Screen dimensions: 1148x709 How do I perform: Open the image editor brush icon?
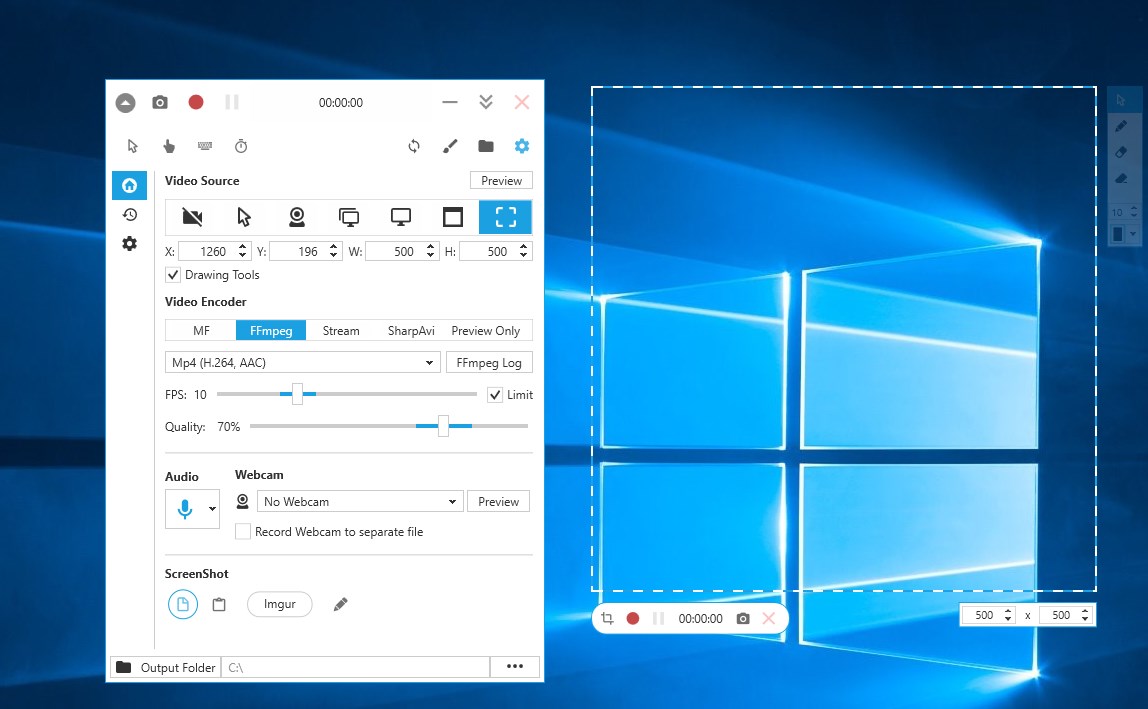450,146
